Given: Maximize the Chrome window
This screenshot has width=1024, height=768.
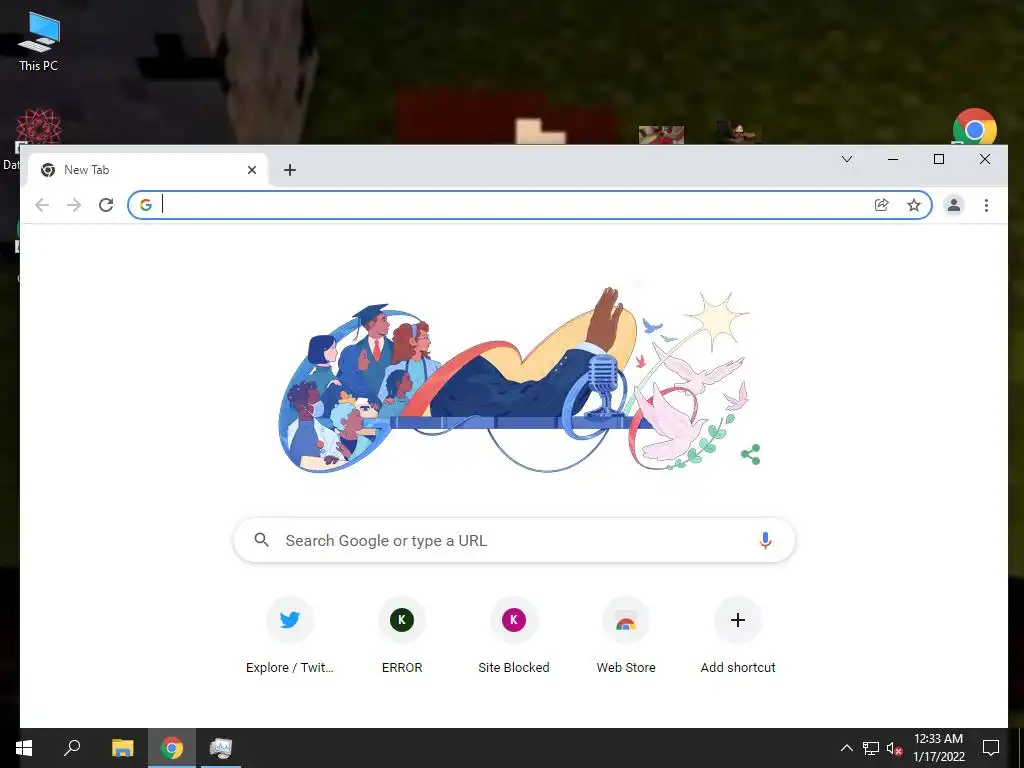Looking at the screenshot, I should pos(938,159).
